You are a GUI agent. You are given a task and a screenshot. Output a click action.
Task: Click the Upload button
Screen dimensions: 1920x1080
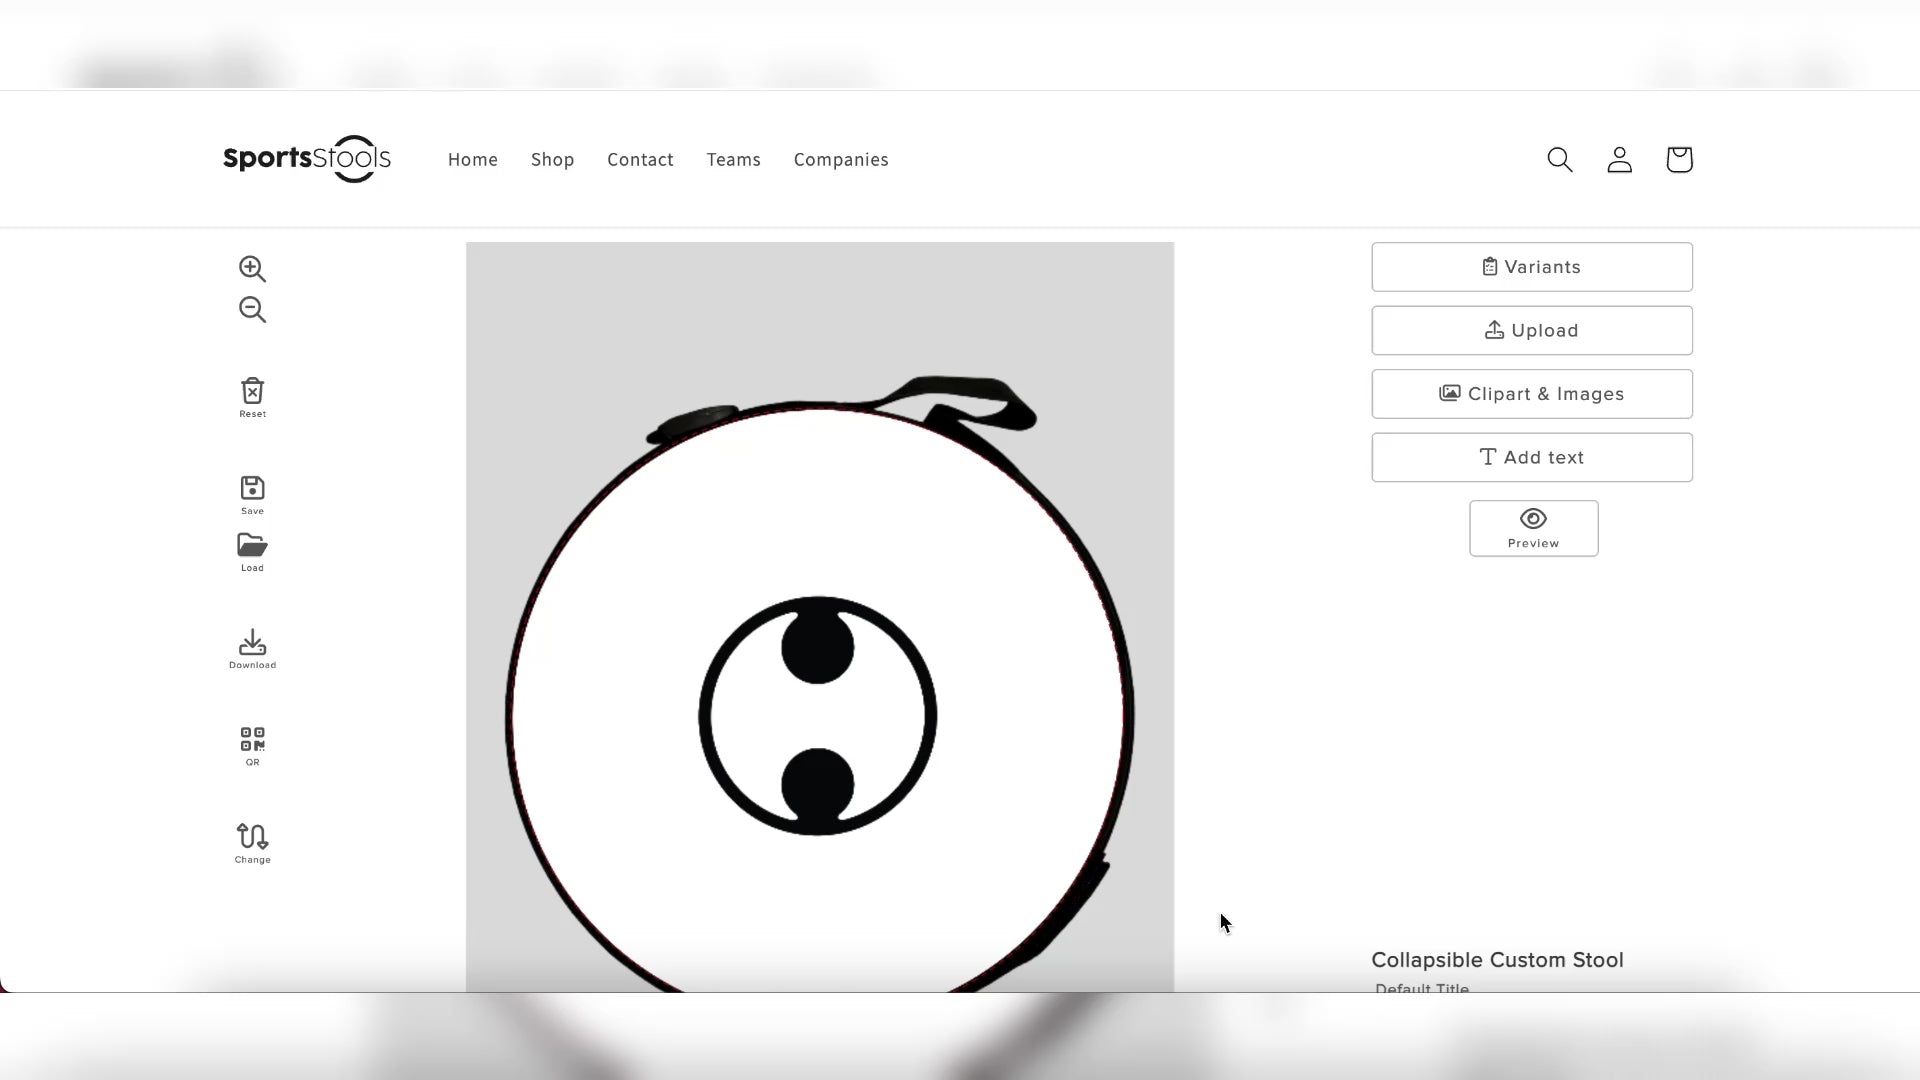(x=1531, y=331)
